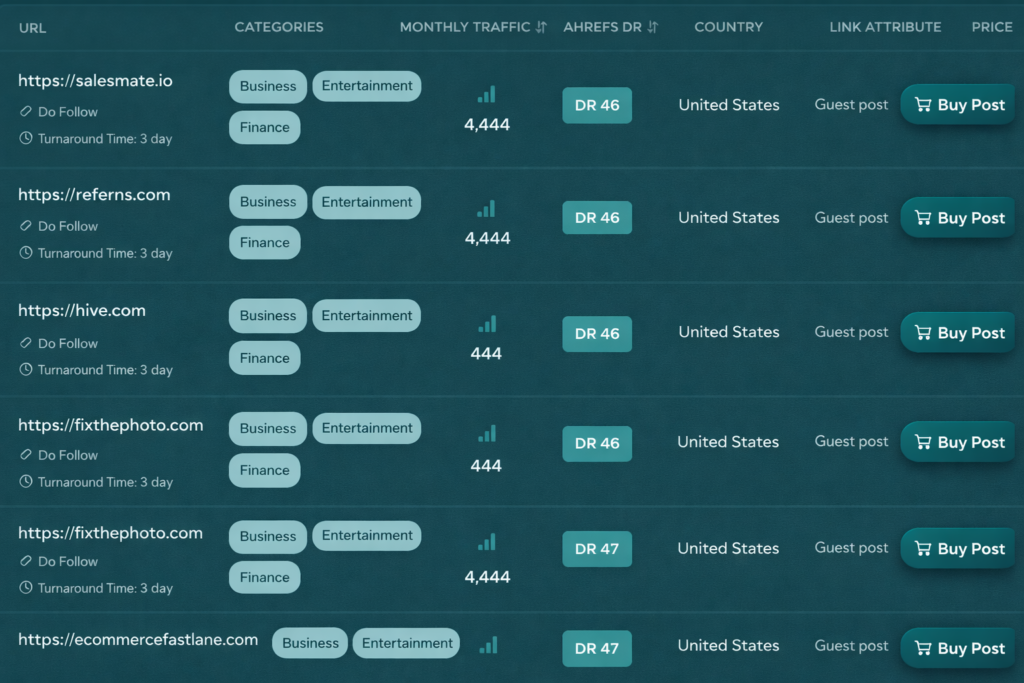Viewport: 1024px width, 683px height.
Task: Open fixthephoto.com link in the DR 47 row
Action: (x=110, y=533)
